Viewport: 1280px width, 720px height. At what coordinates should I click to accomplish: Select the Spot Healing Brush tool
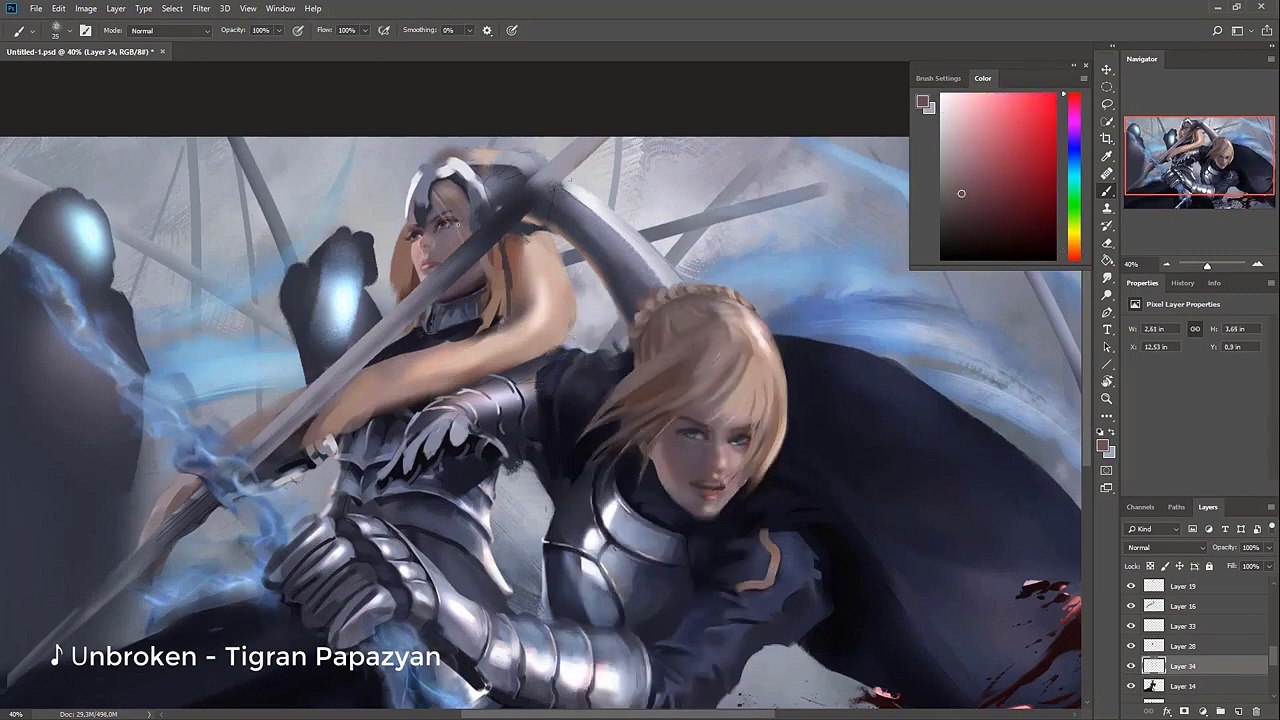point(1107,174)
